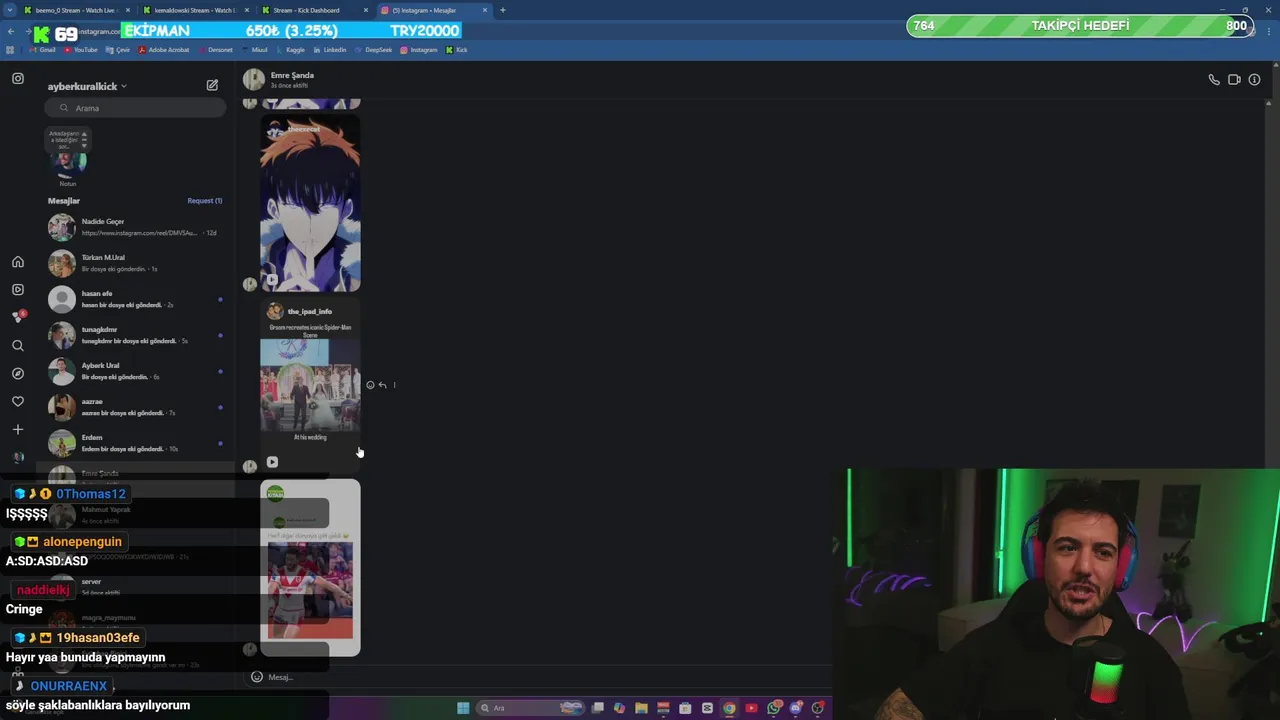Screen dimensions: 1280x720
Task: Open the emoji picker in message box
Action: [256, 677]
